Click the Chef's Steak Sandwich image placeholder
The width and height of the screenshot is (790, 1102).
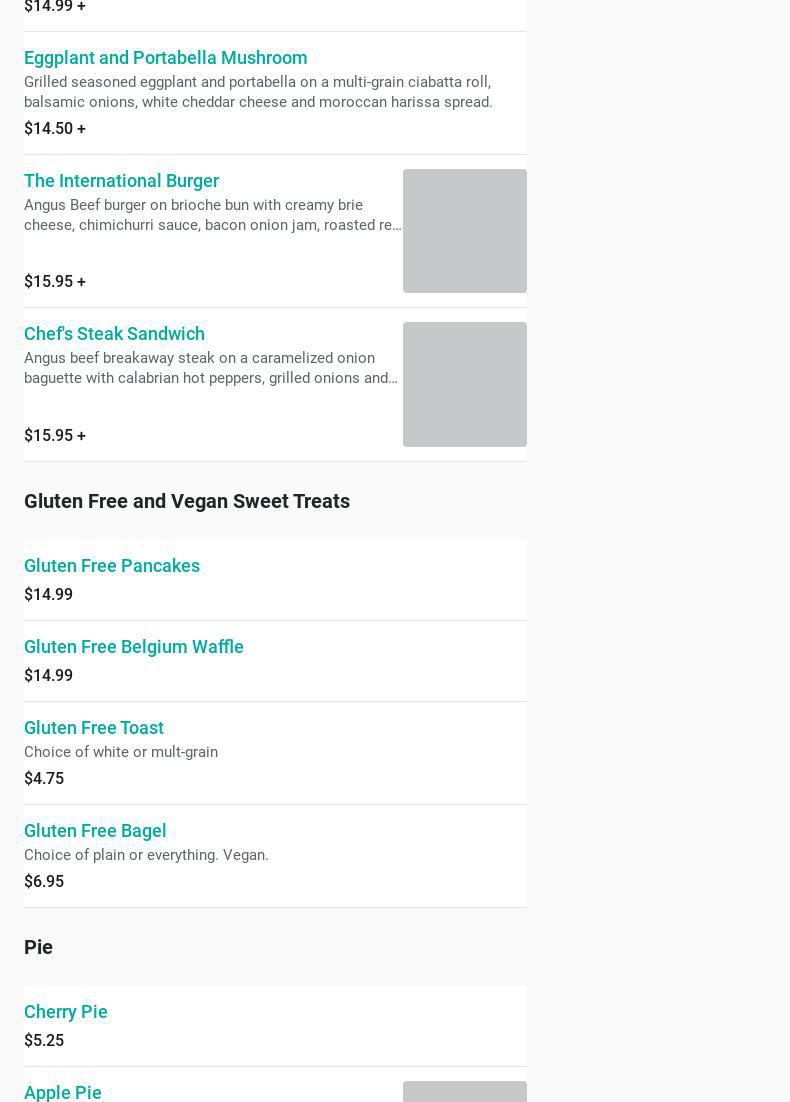point(464,384)
